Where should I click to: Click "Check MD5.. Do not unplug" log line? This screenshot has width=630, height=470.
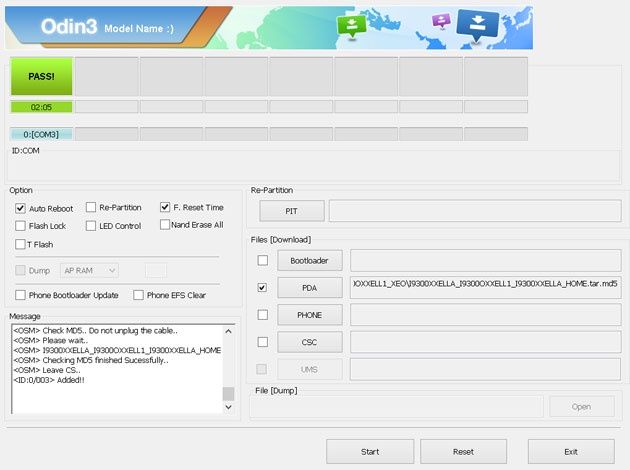coord(95,331)
